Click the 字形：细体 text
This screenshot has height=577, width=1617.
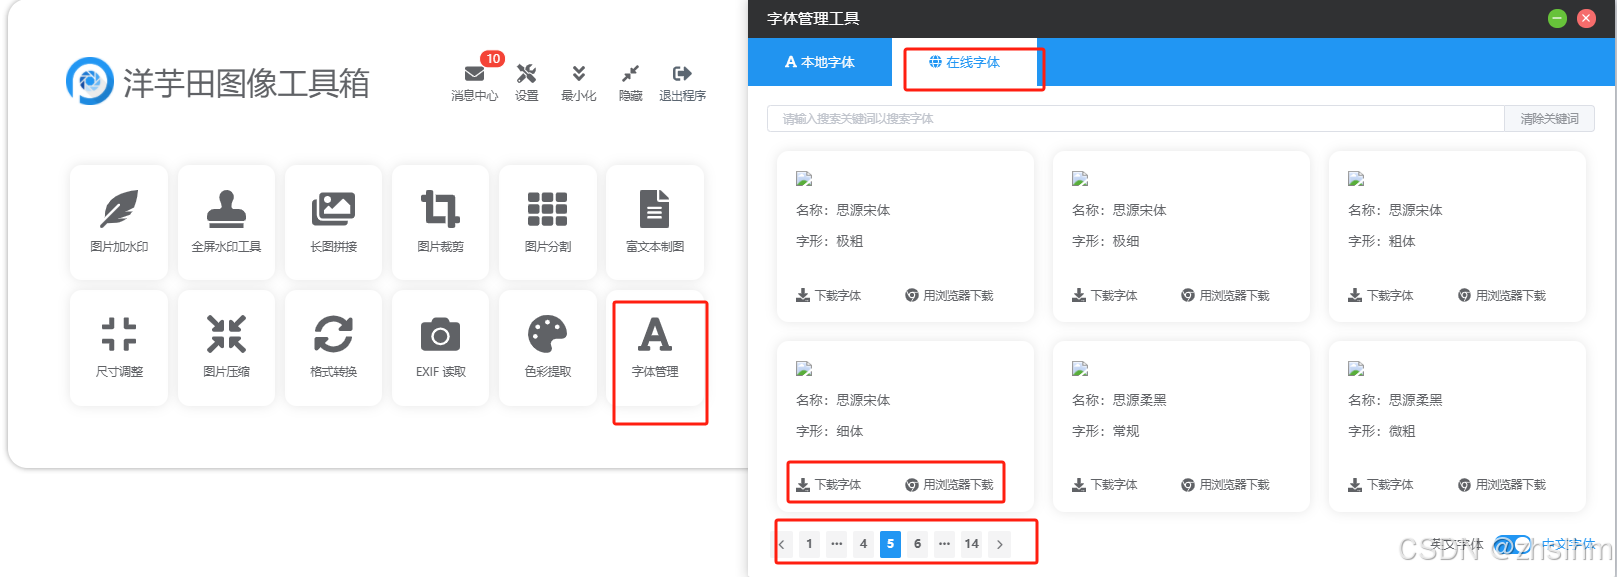[829, 431]
